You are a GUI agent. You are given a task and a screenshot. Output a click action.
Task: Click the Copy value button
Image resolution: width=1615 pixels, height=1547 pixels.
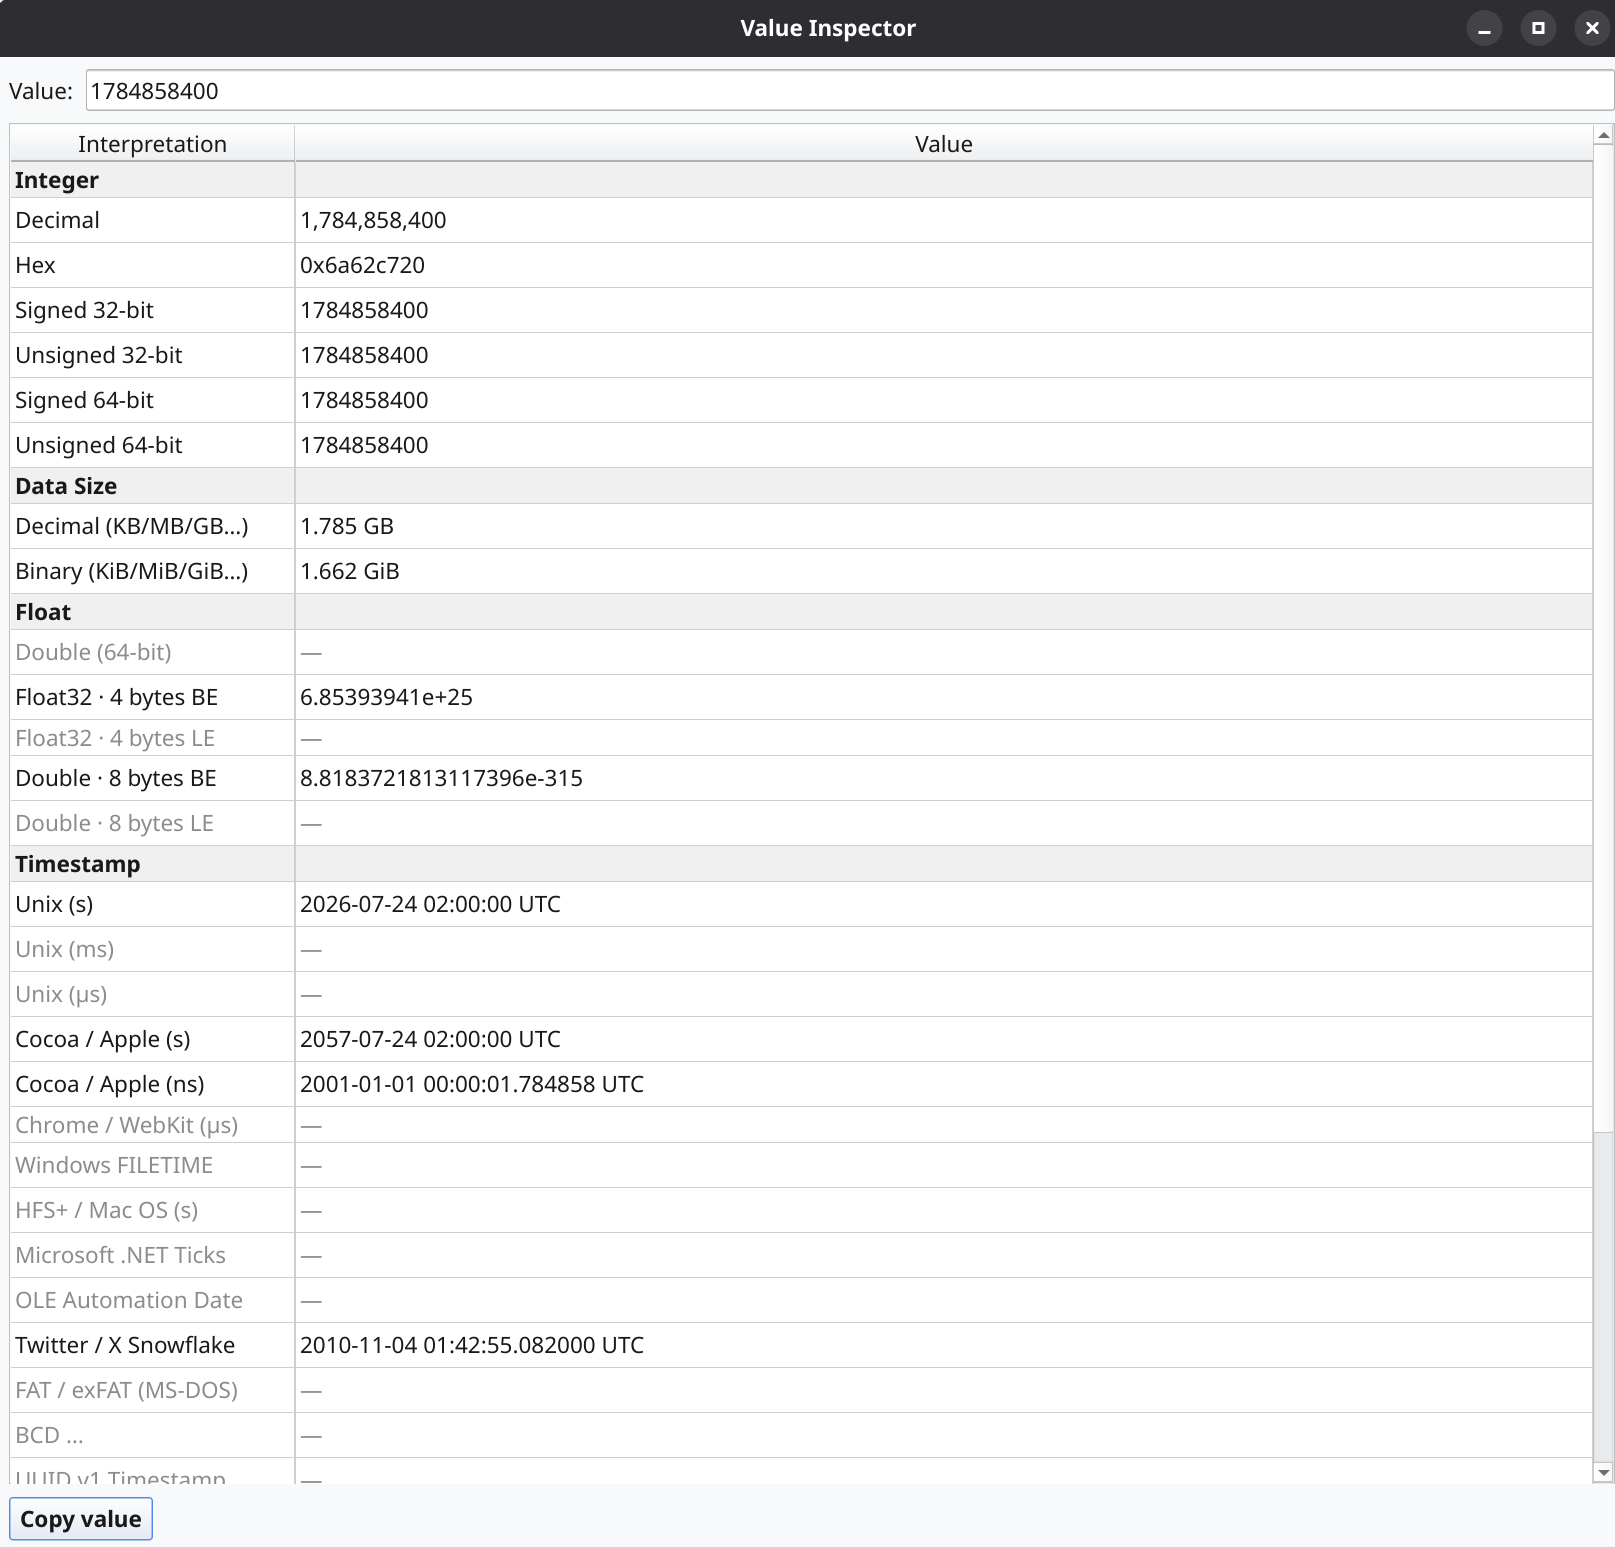coord(81,1519)
